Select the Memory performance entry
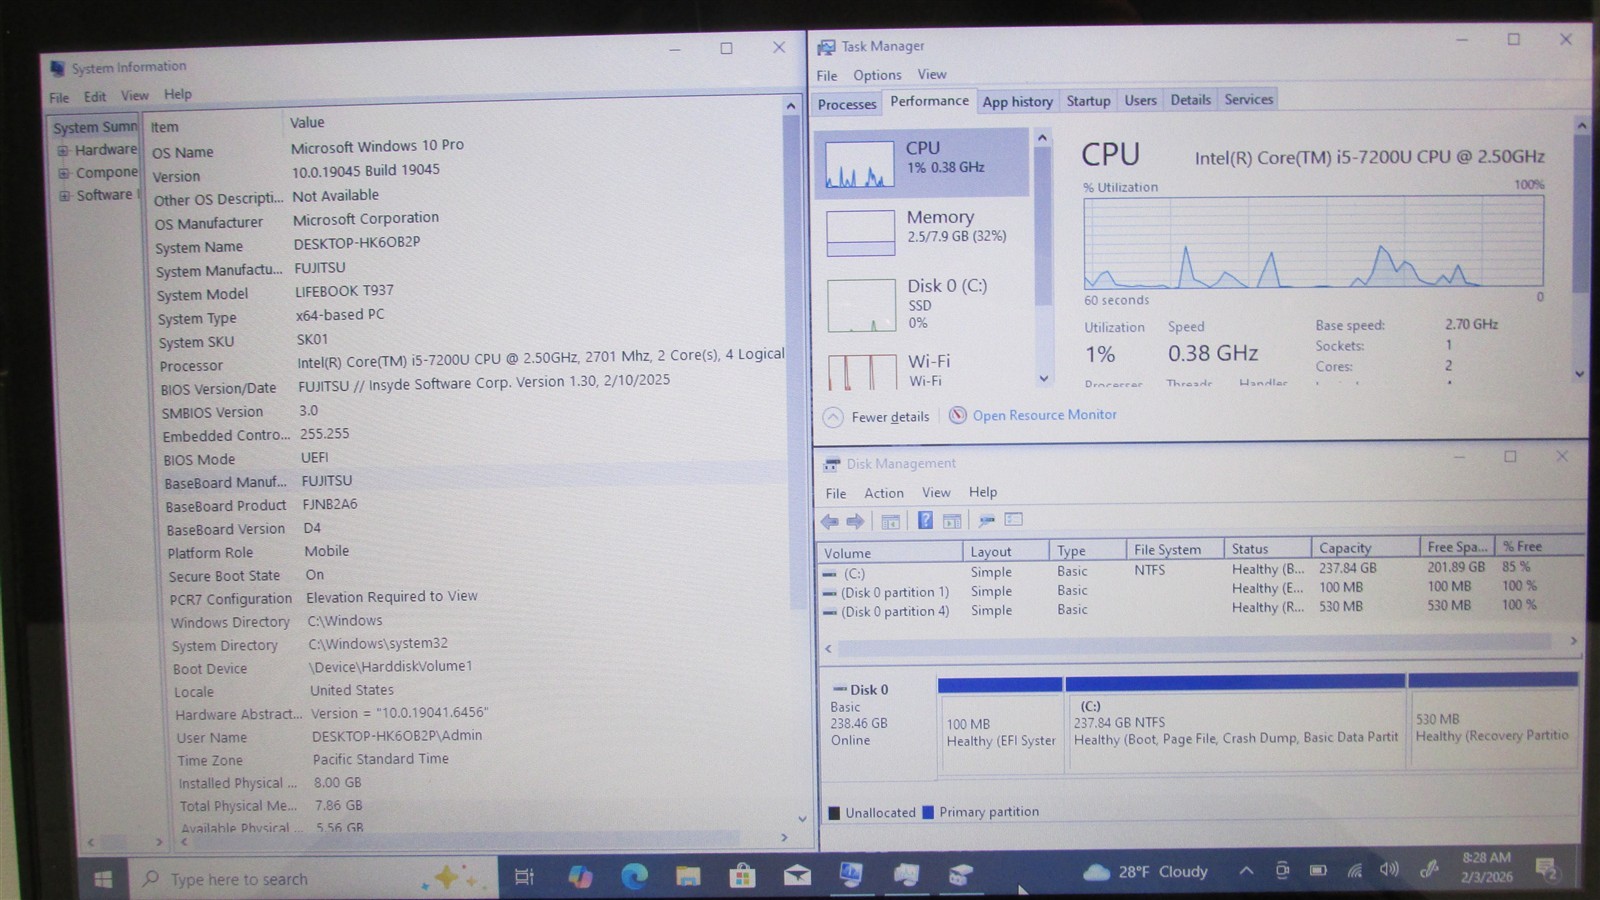 click(x=922, y=230)
